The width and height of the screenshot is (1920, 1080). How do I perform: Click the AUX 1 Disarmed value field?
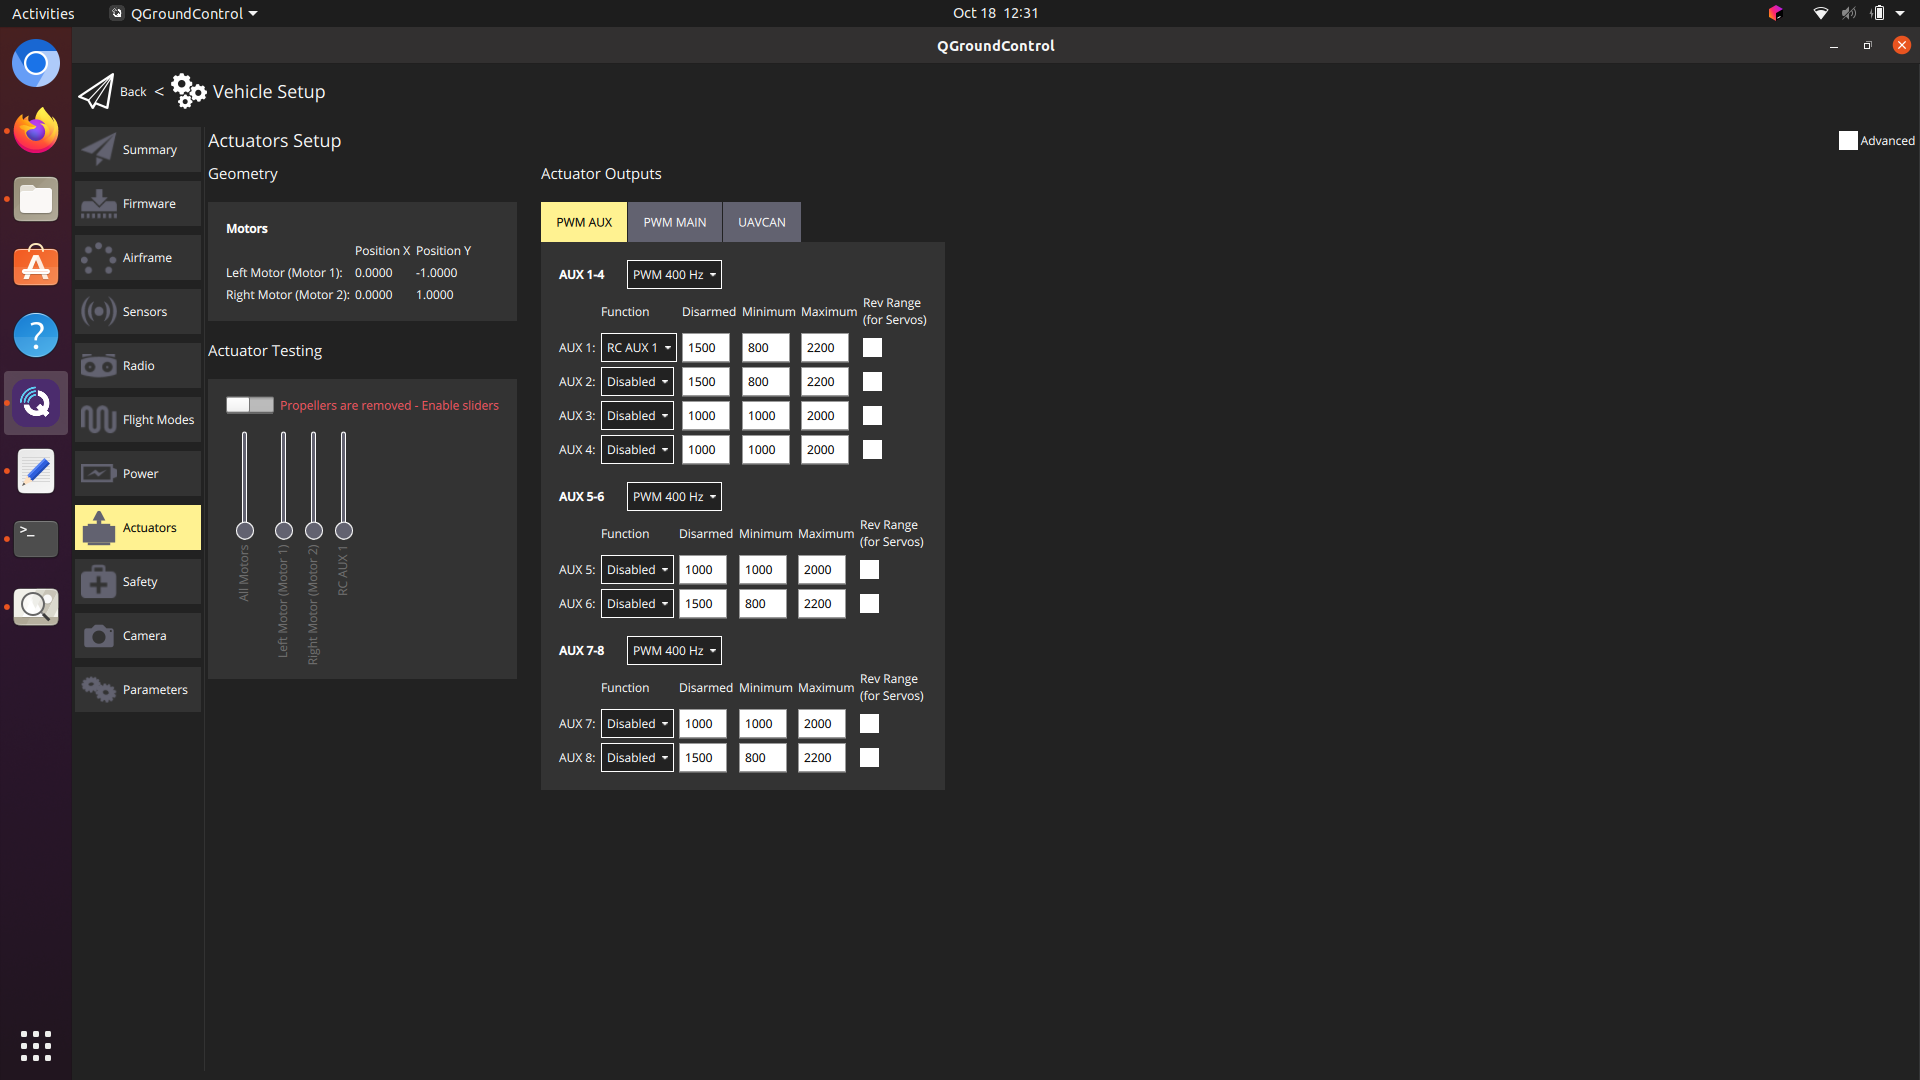coord(706,348)
